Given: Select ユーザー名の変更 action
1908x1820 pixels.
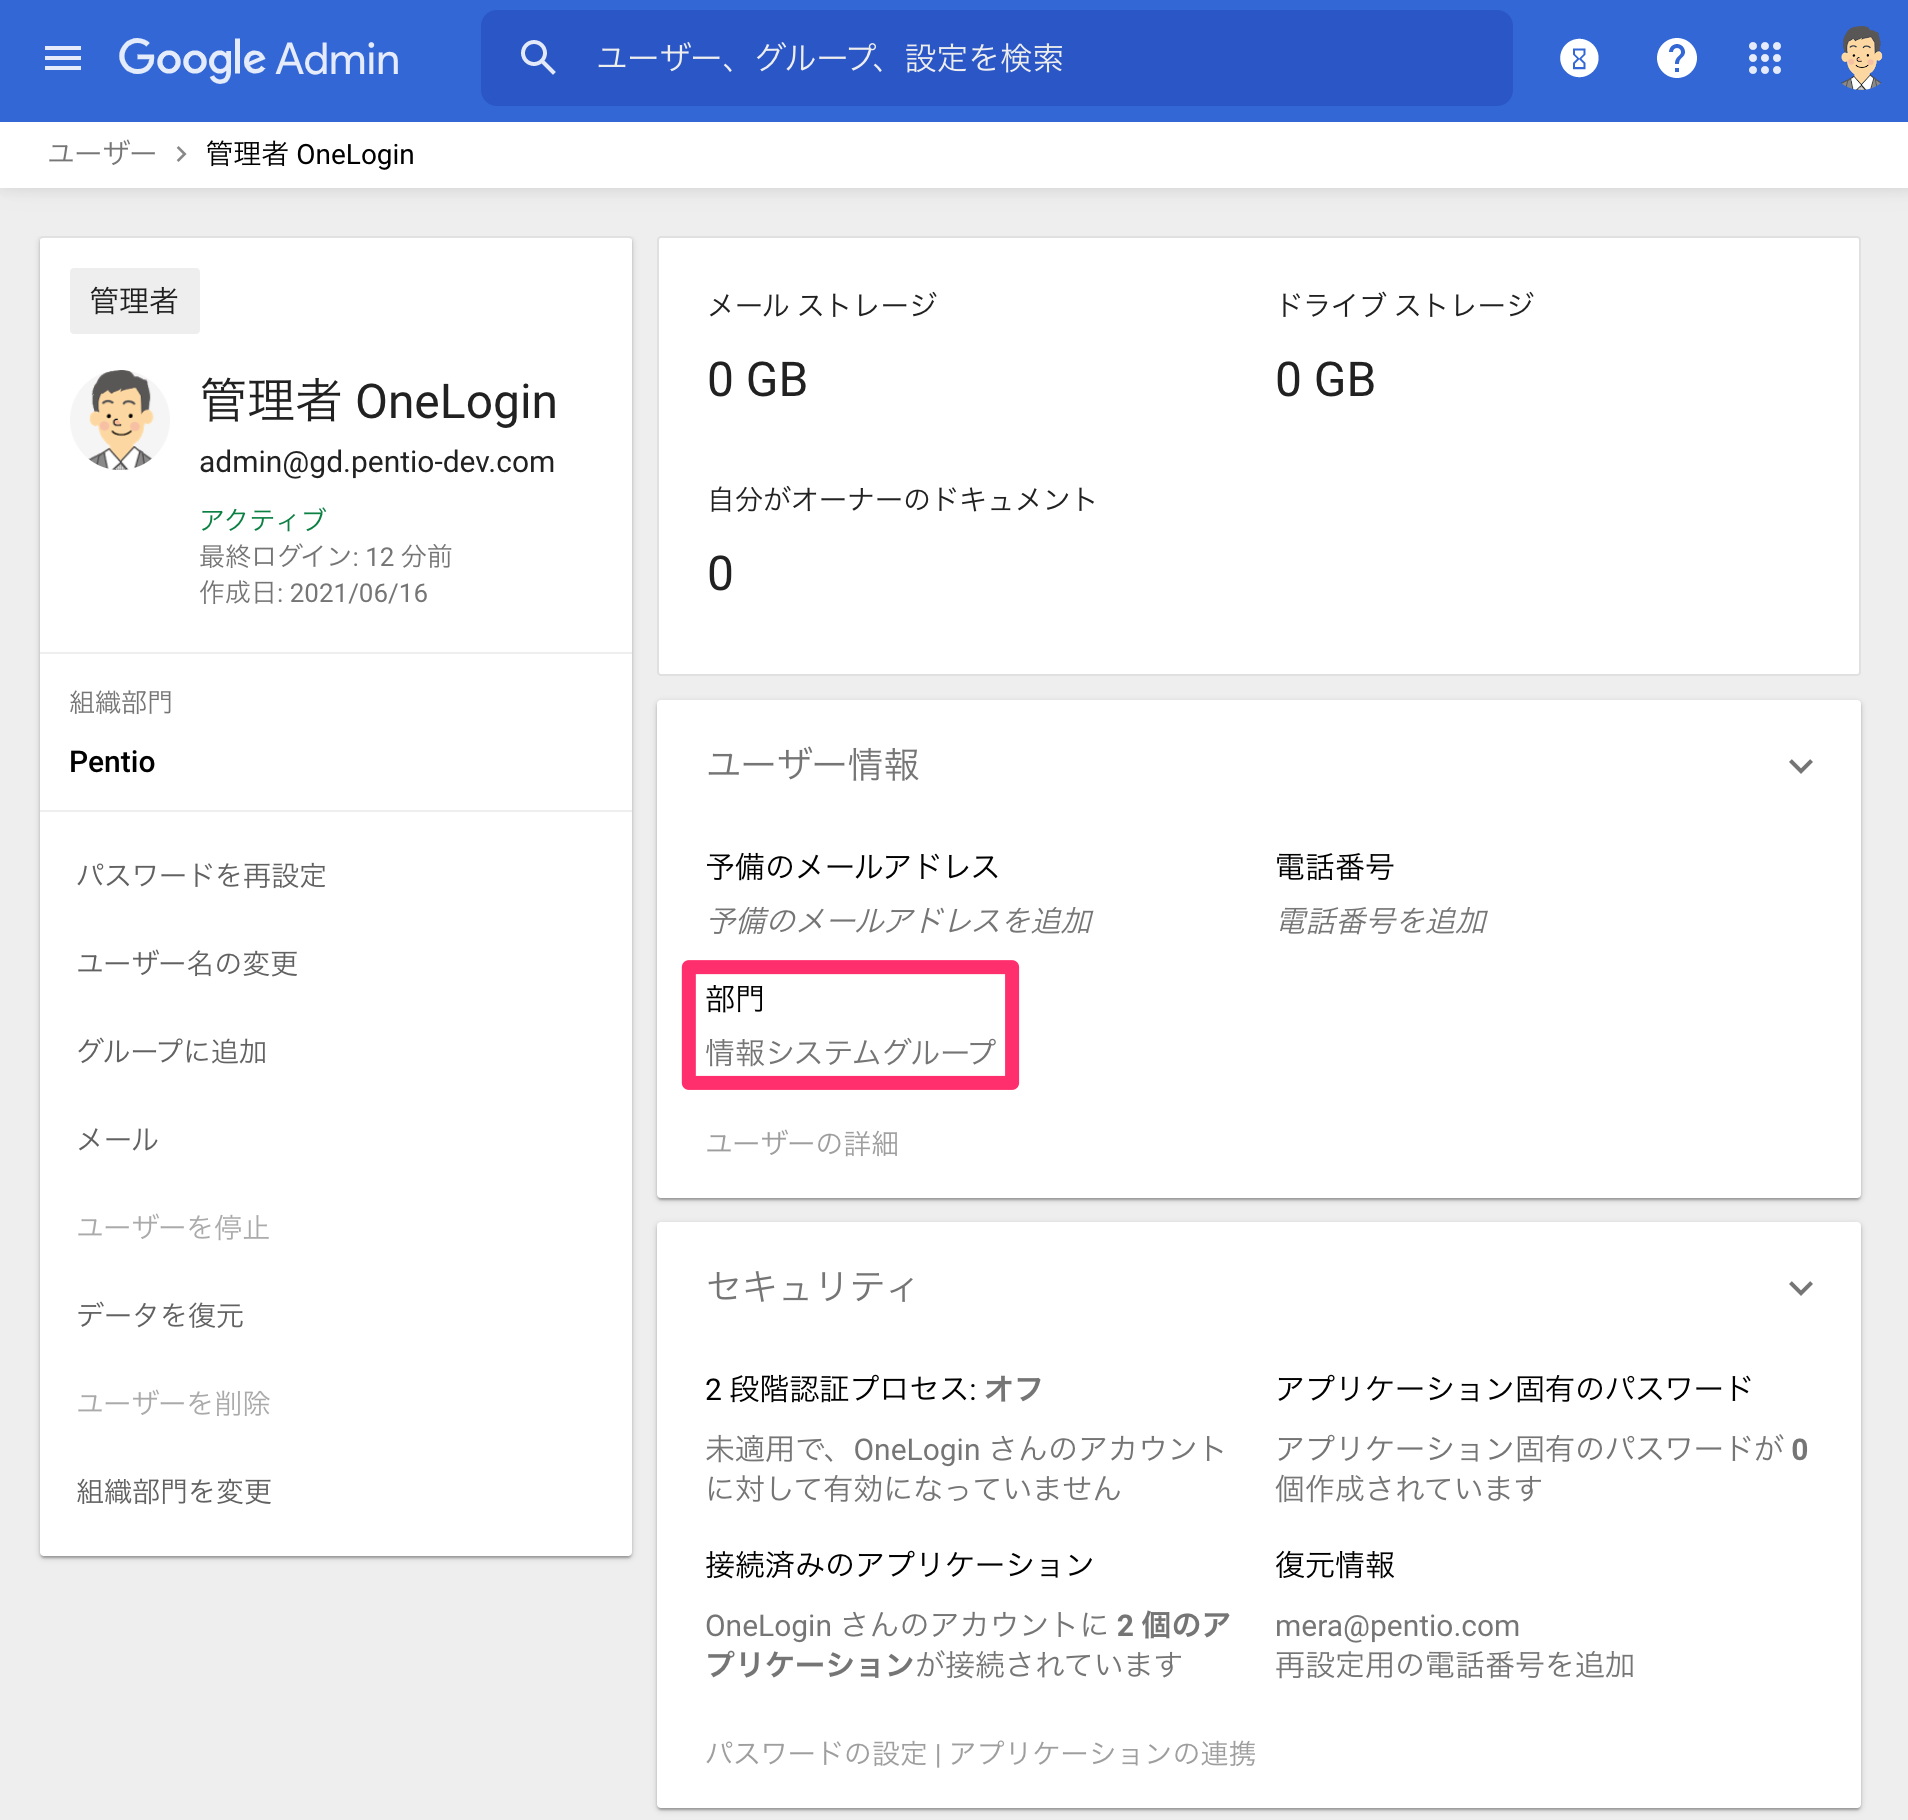Looking at the screenshot, I should point(188,964).
